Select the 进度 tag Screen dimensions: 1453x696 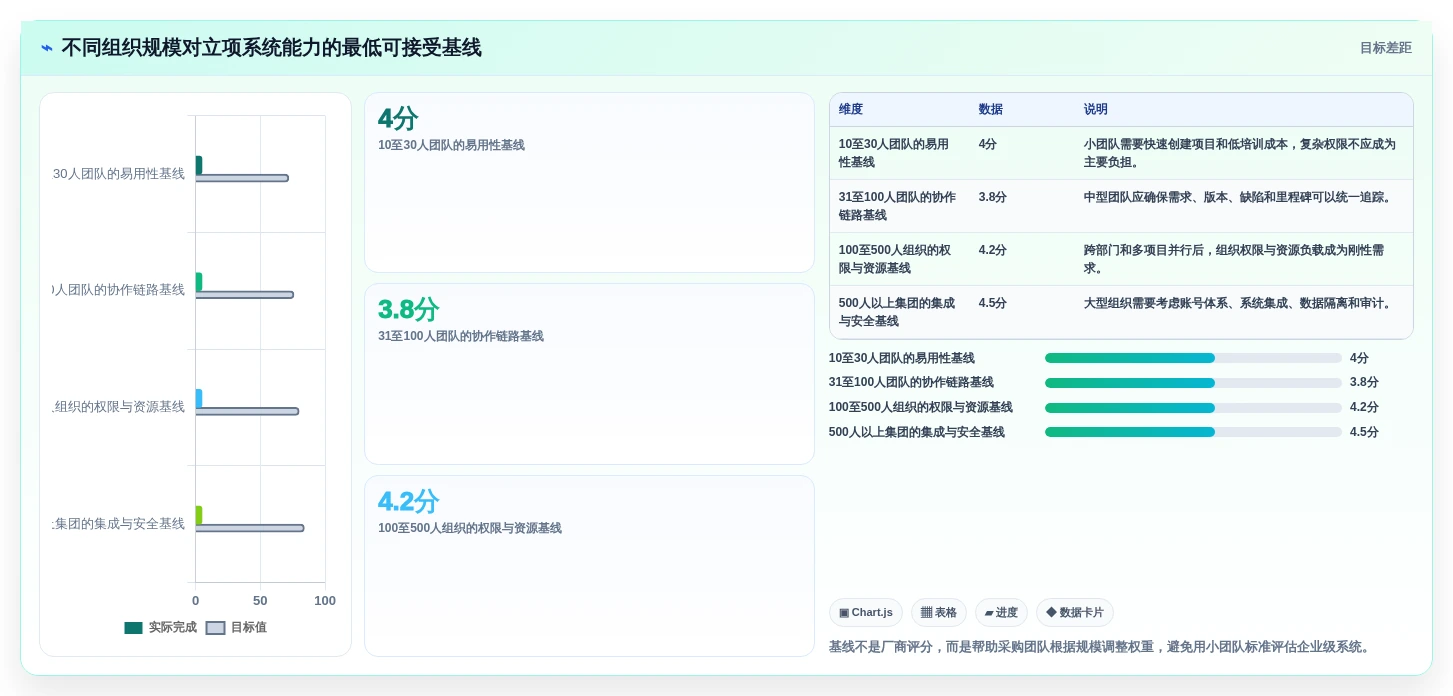[x=1001, y=613]
